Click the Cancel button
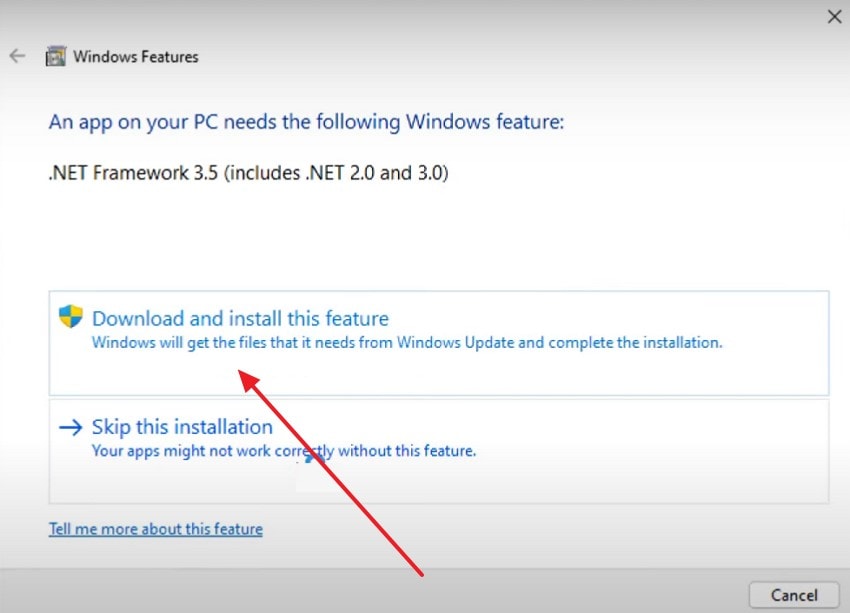This screenshot has width=850, height=613. pos(794,595)
